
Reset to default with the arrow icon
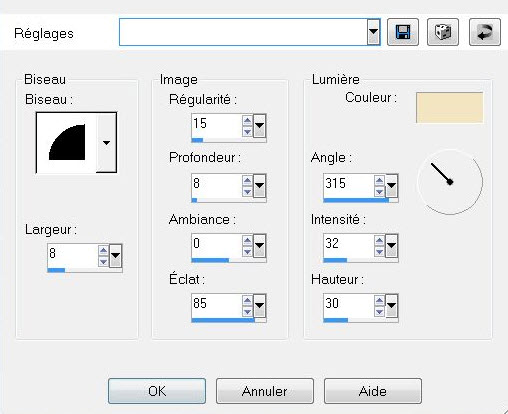pos(485,32)
